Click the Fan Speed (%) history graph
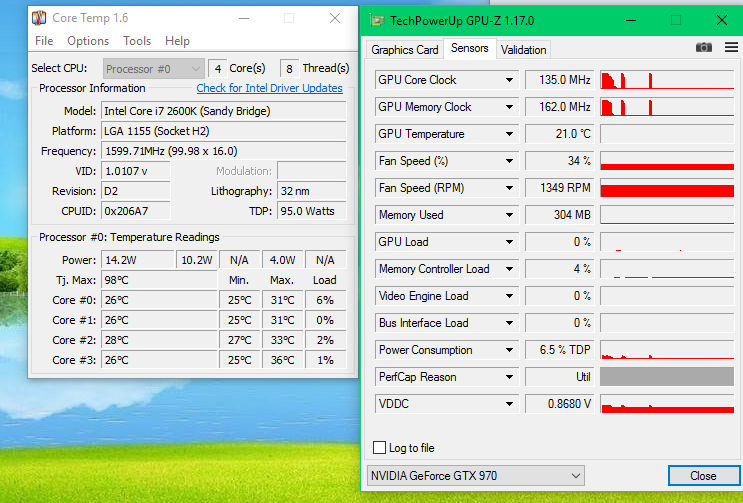 [667, 161]
